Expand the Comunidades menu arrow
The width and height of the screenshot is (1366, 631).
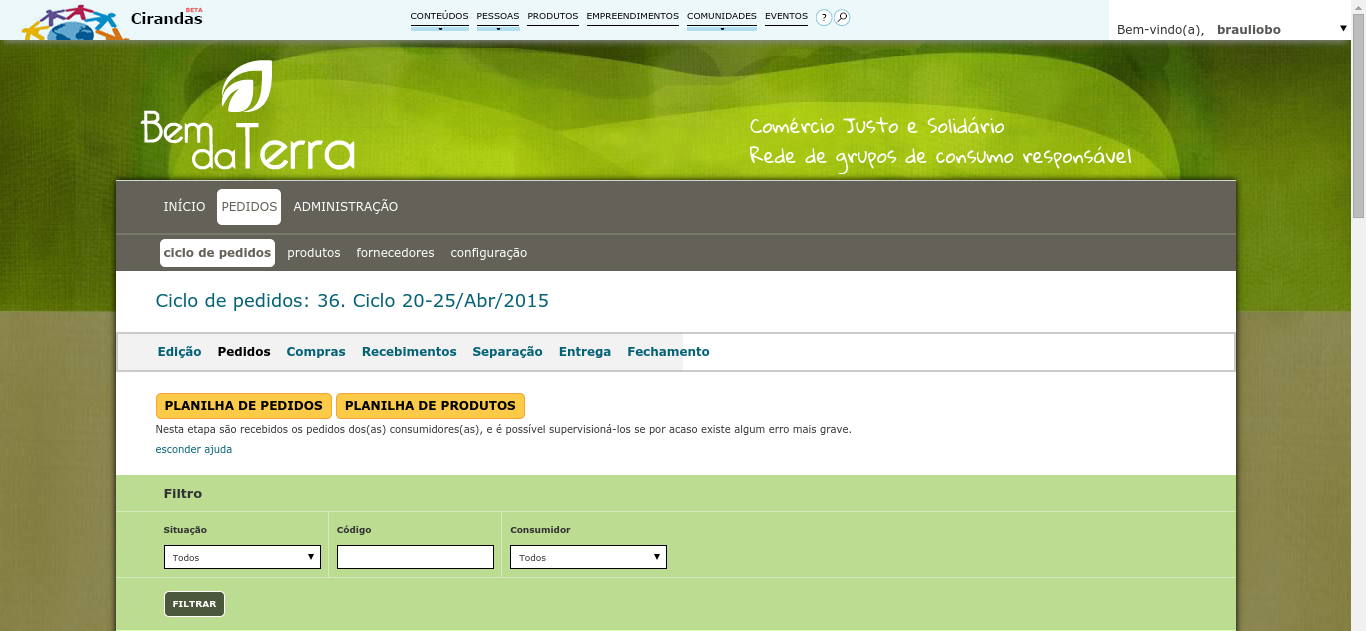[721, 28]
